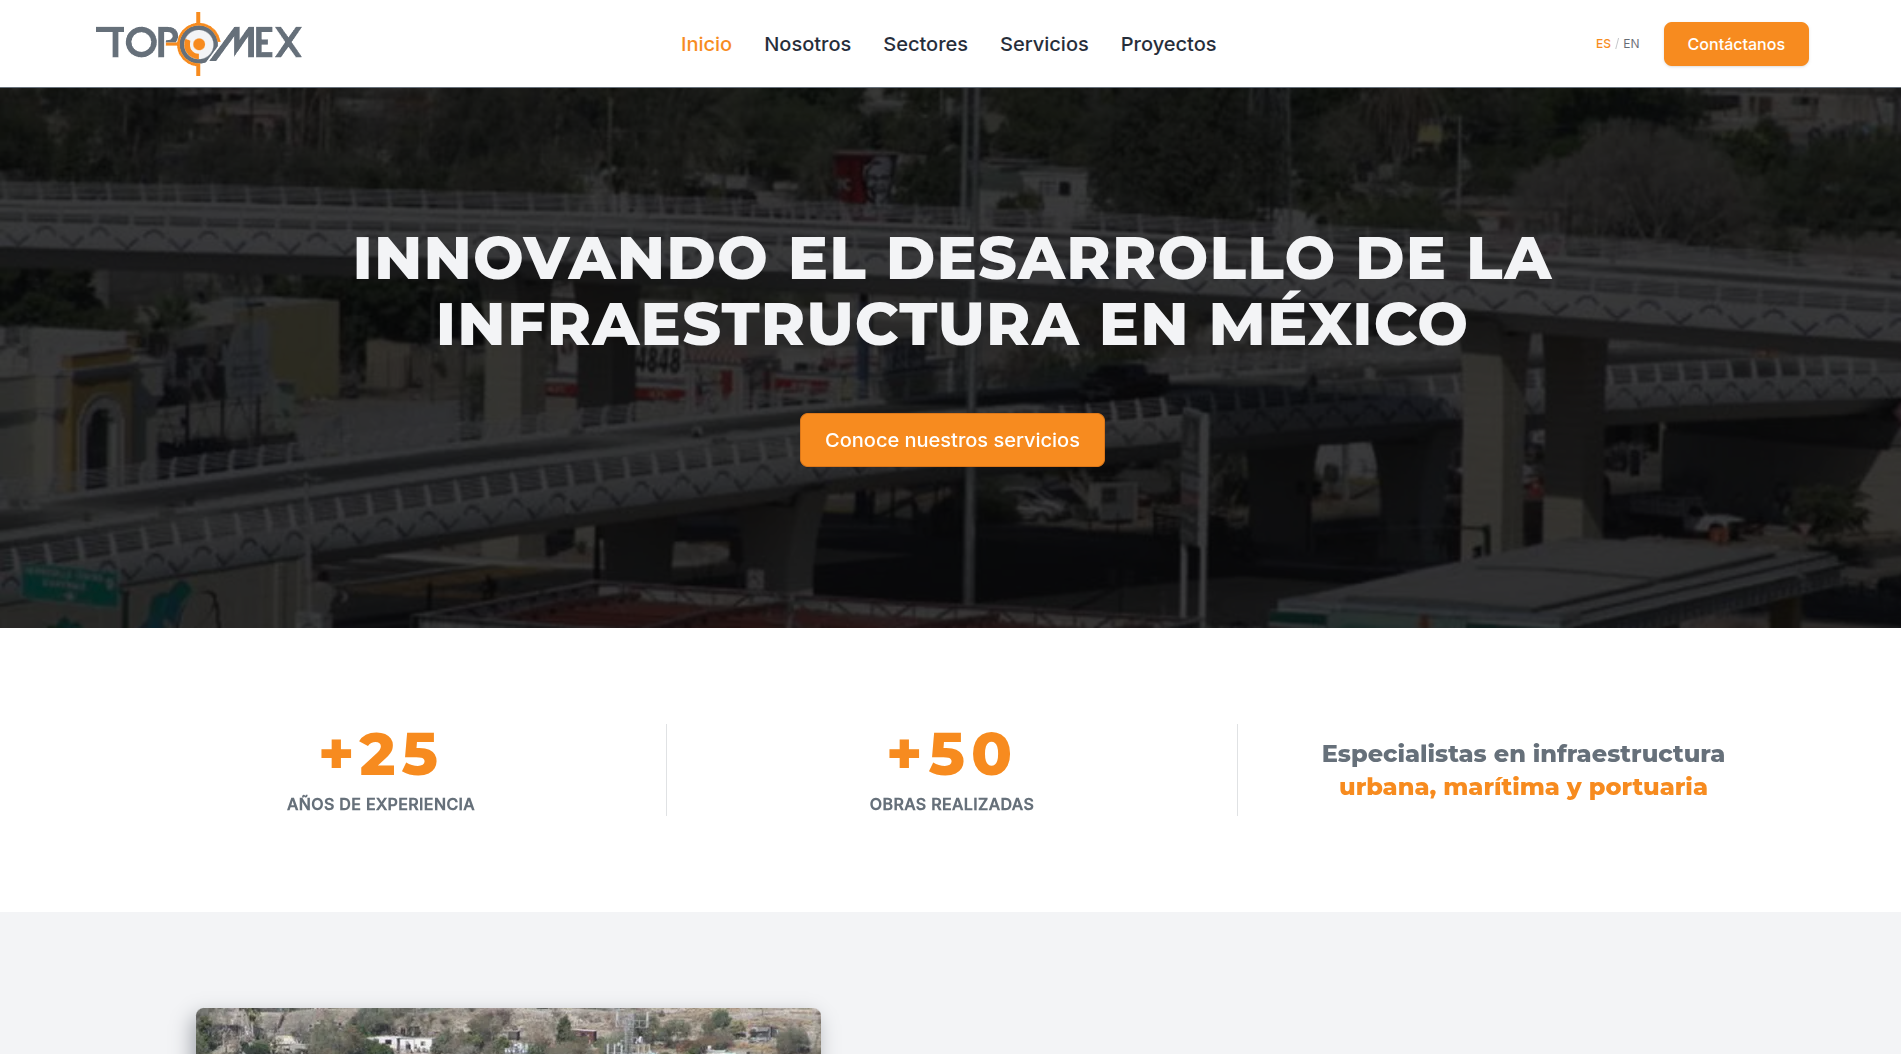Open the landscape photo thumbnail below stats

508,1031
